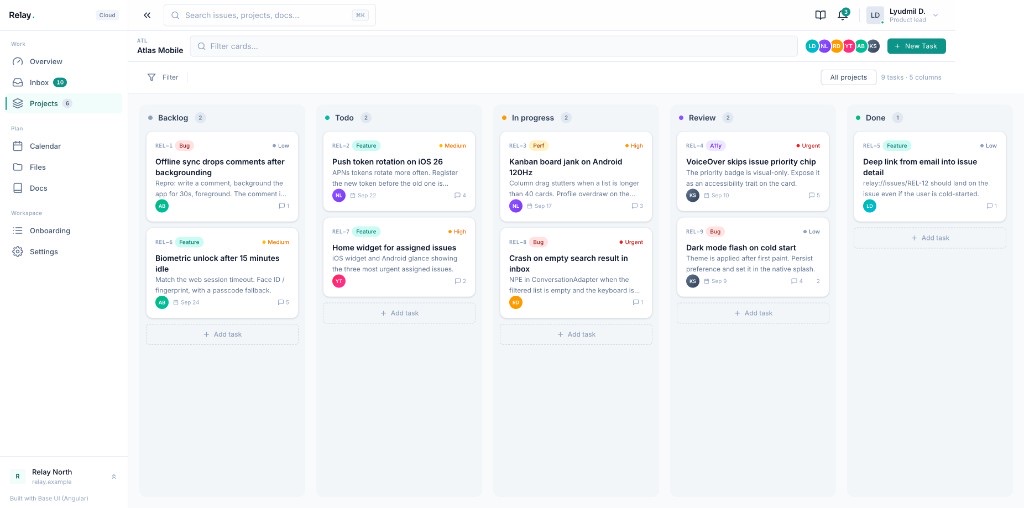Click the Deep link from email into issue detail title
The height and width of the screenshot is (508, 1024).
[920, 167]
